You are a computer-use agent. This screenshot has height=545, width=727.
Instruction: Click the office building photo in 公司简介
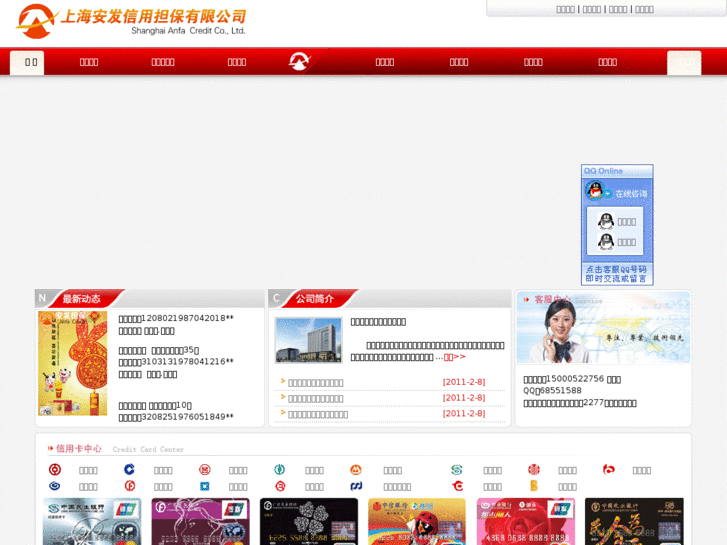click(x=308, y=340)
